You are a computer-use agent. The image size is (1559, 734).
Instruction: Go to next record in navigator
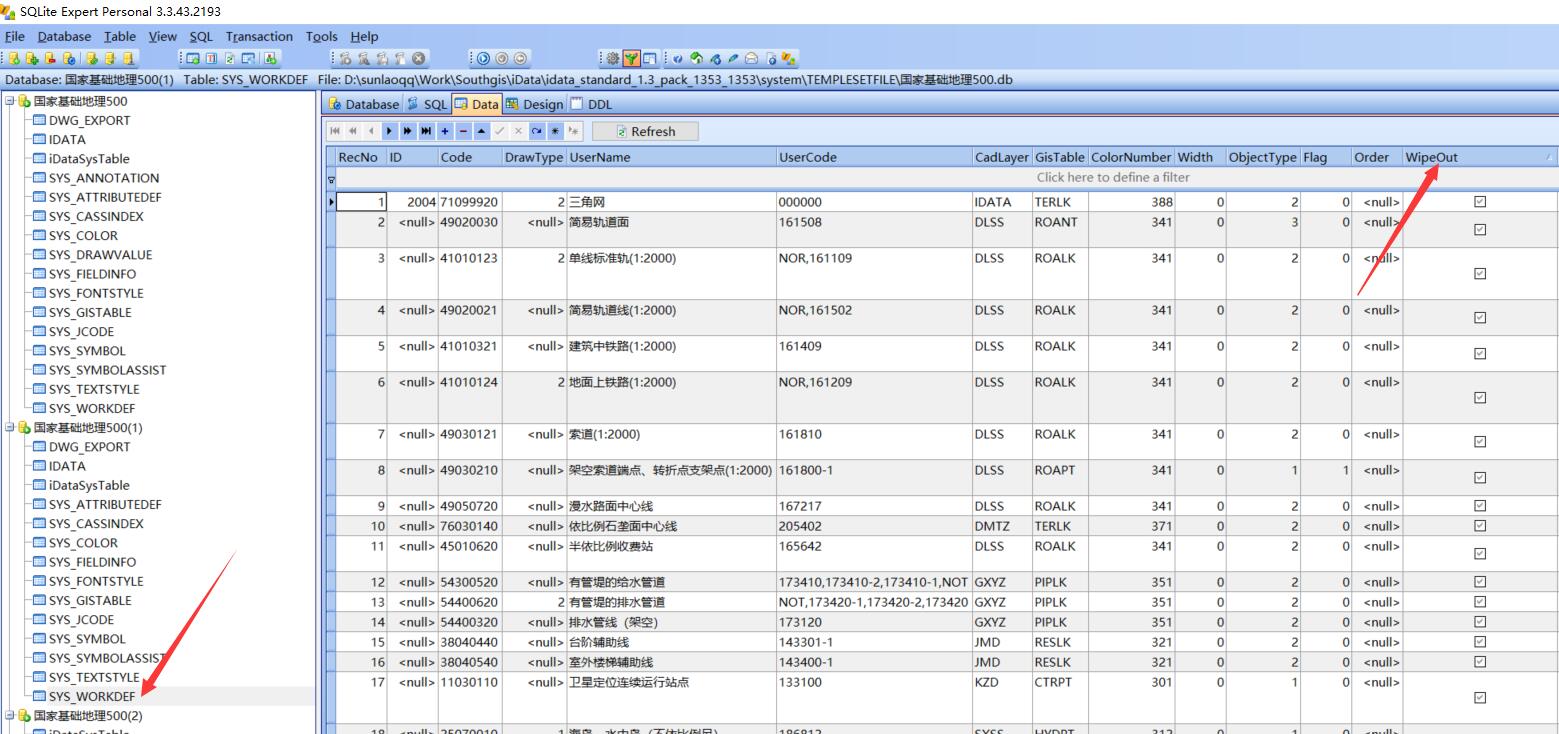point(389,131)
